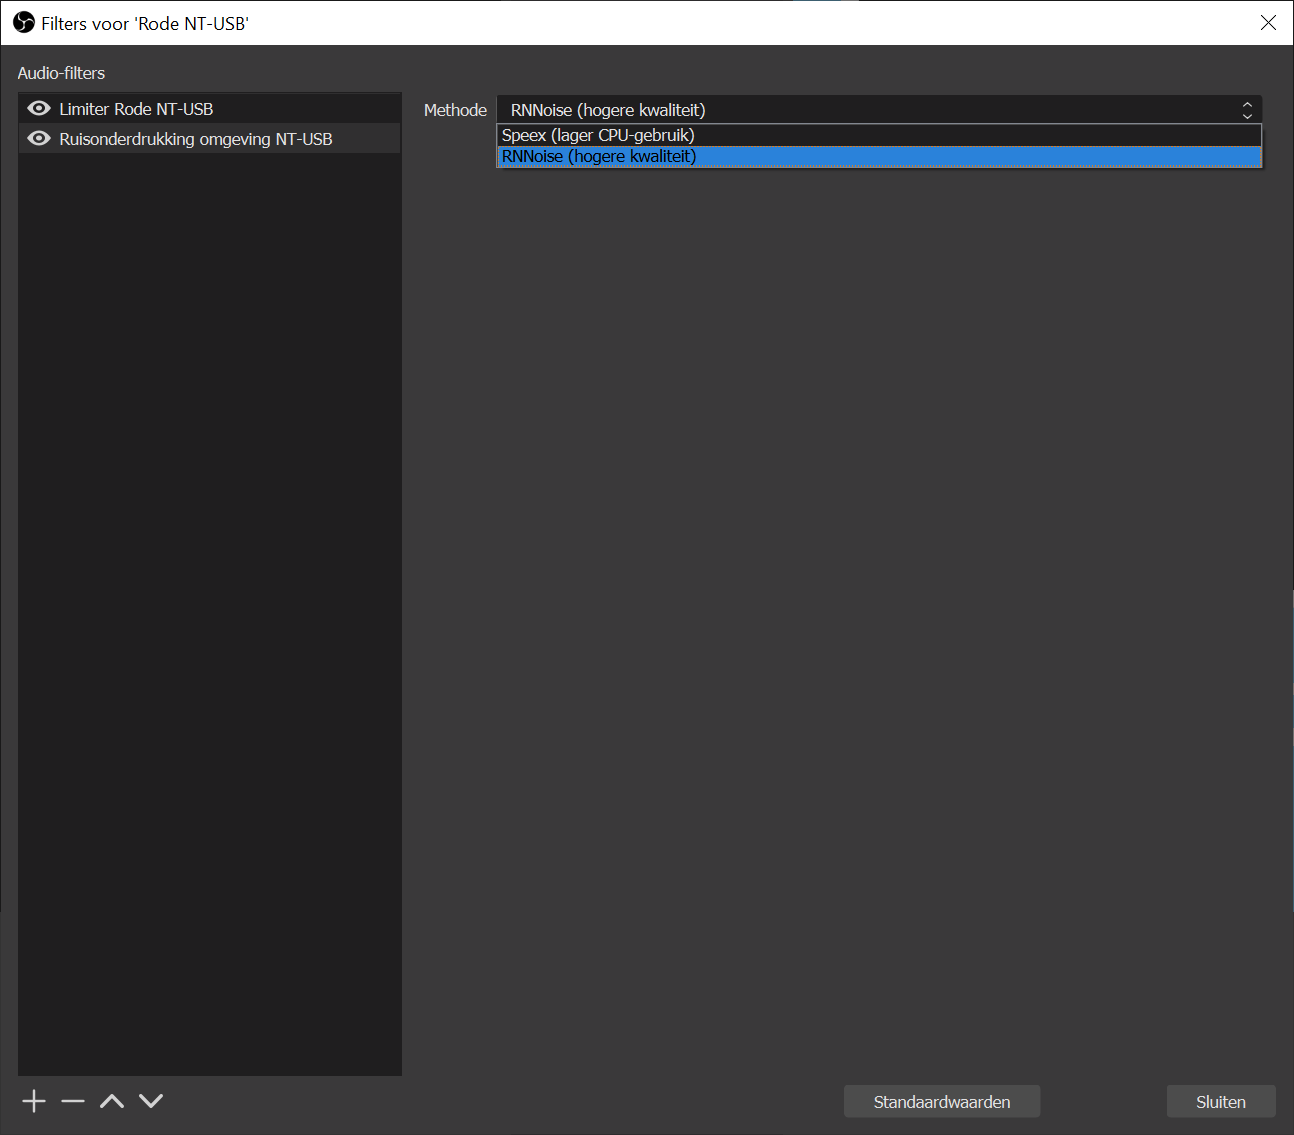Choose RNNoise (hogere kwaliteit) in the list
1294x1135 pixels.
click(x=599, y=157)
